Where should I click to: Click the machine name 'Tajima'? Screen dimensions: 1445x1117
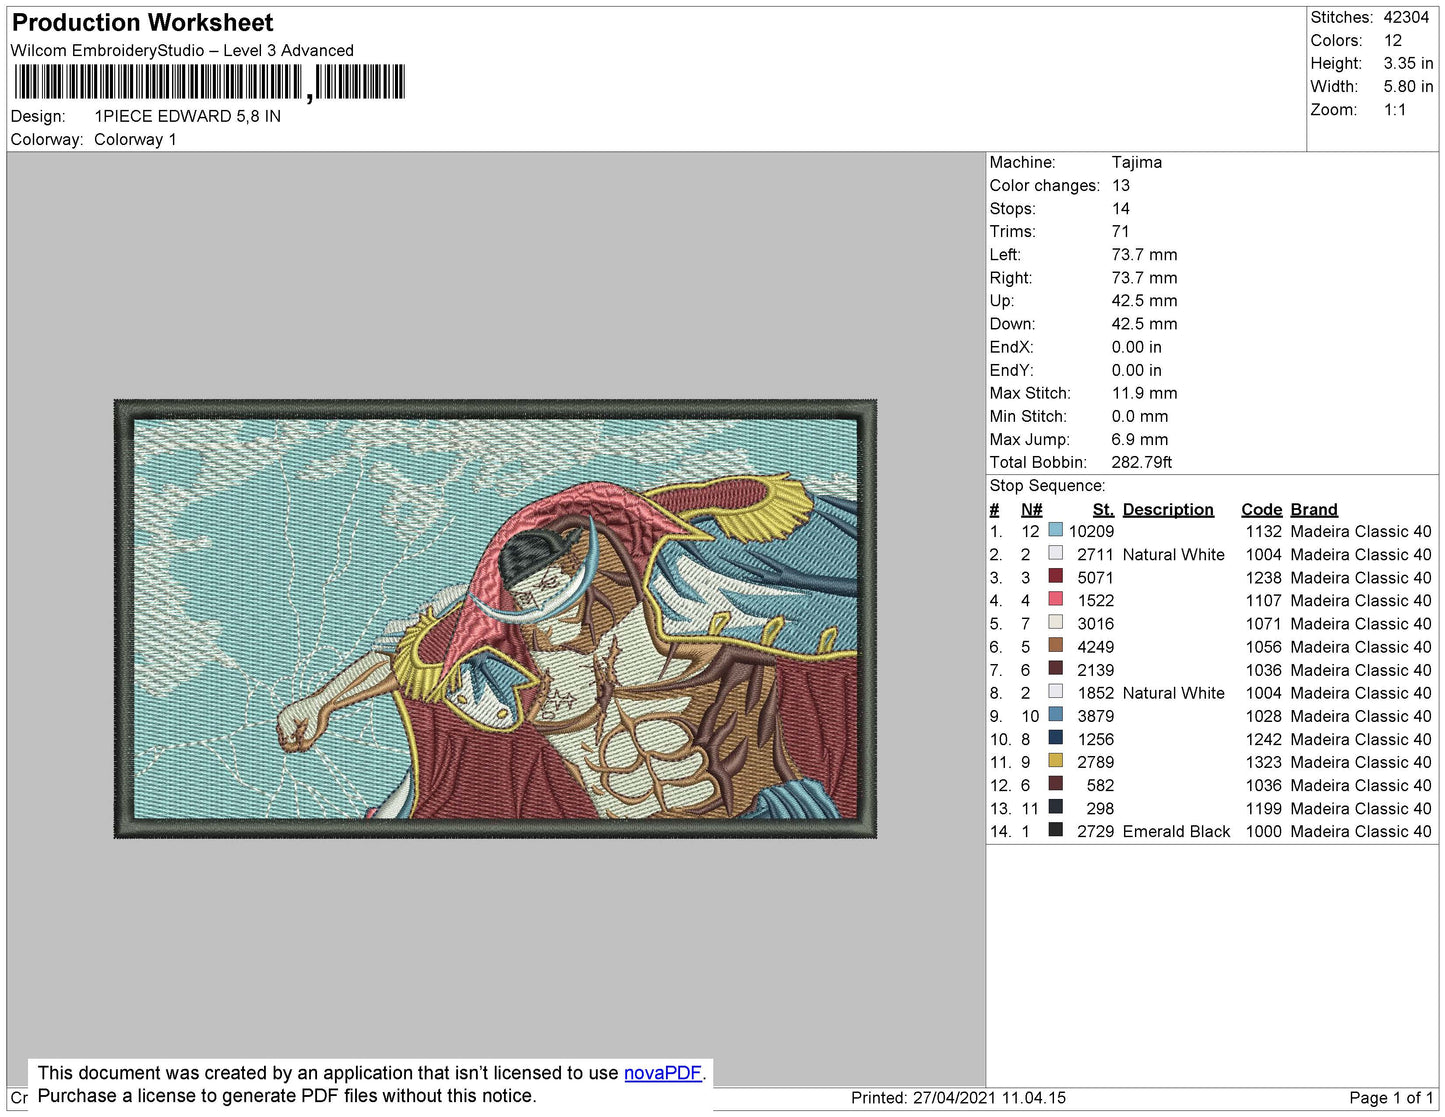[x=1137, y=162]
